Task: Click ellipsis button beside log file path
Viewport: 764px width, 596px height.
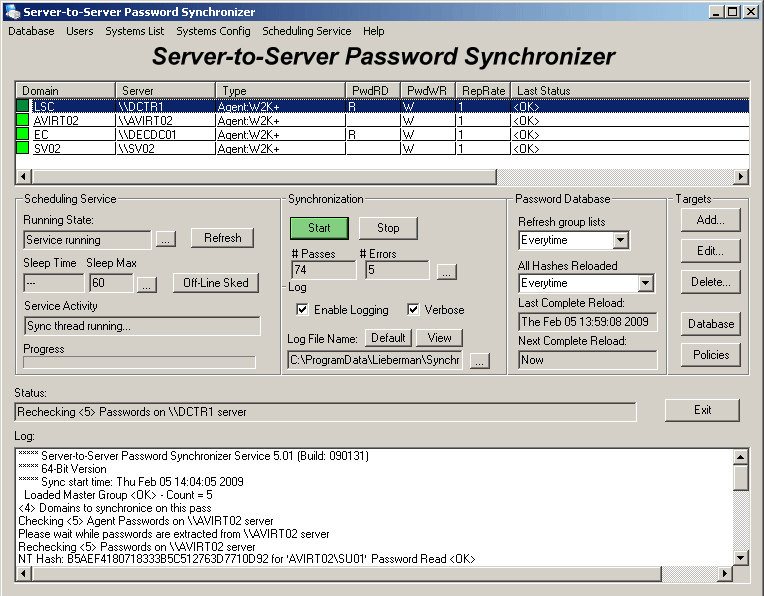Action: (x=479, y=361)
